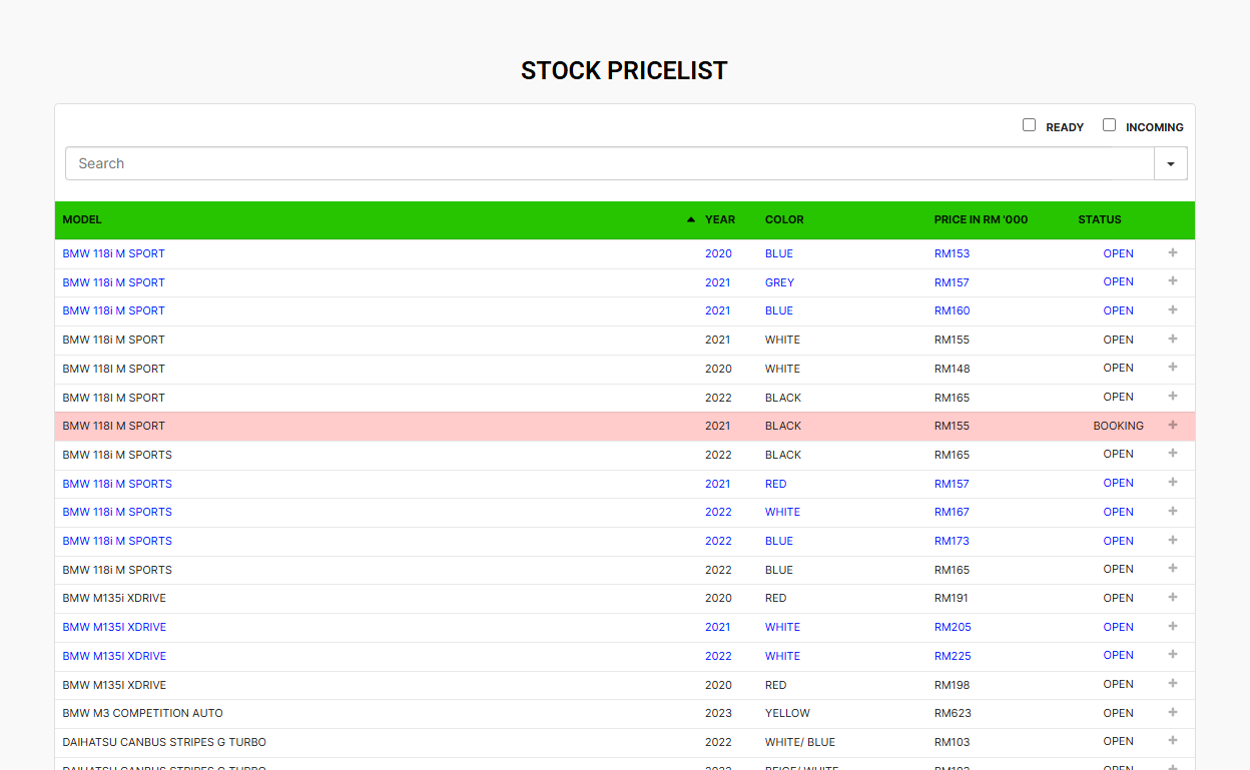Expand plus icon for yellow BMW M3 row
The image size is (1250, 770).
click(x=1172, y=713)
